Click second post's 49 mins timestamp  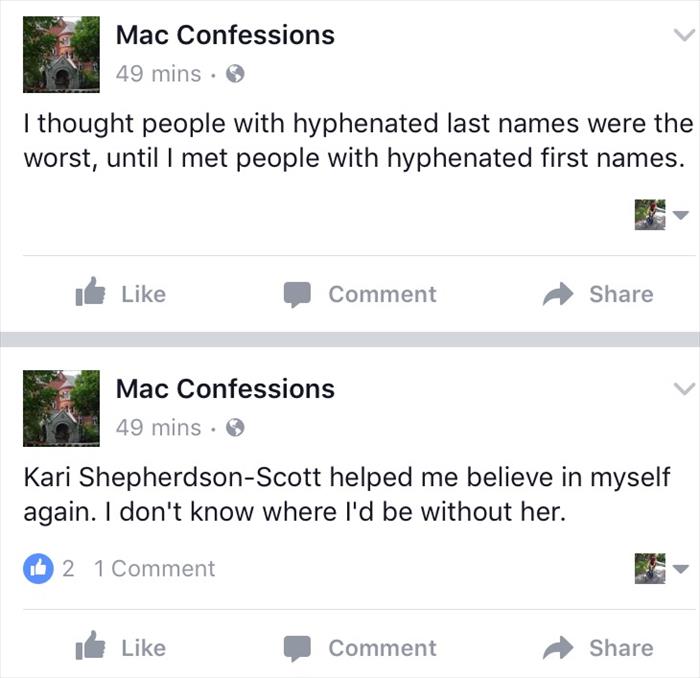[158, 428]
